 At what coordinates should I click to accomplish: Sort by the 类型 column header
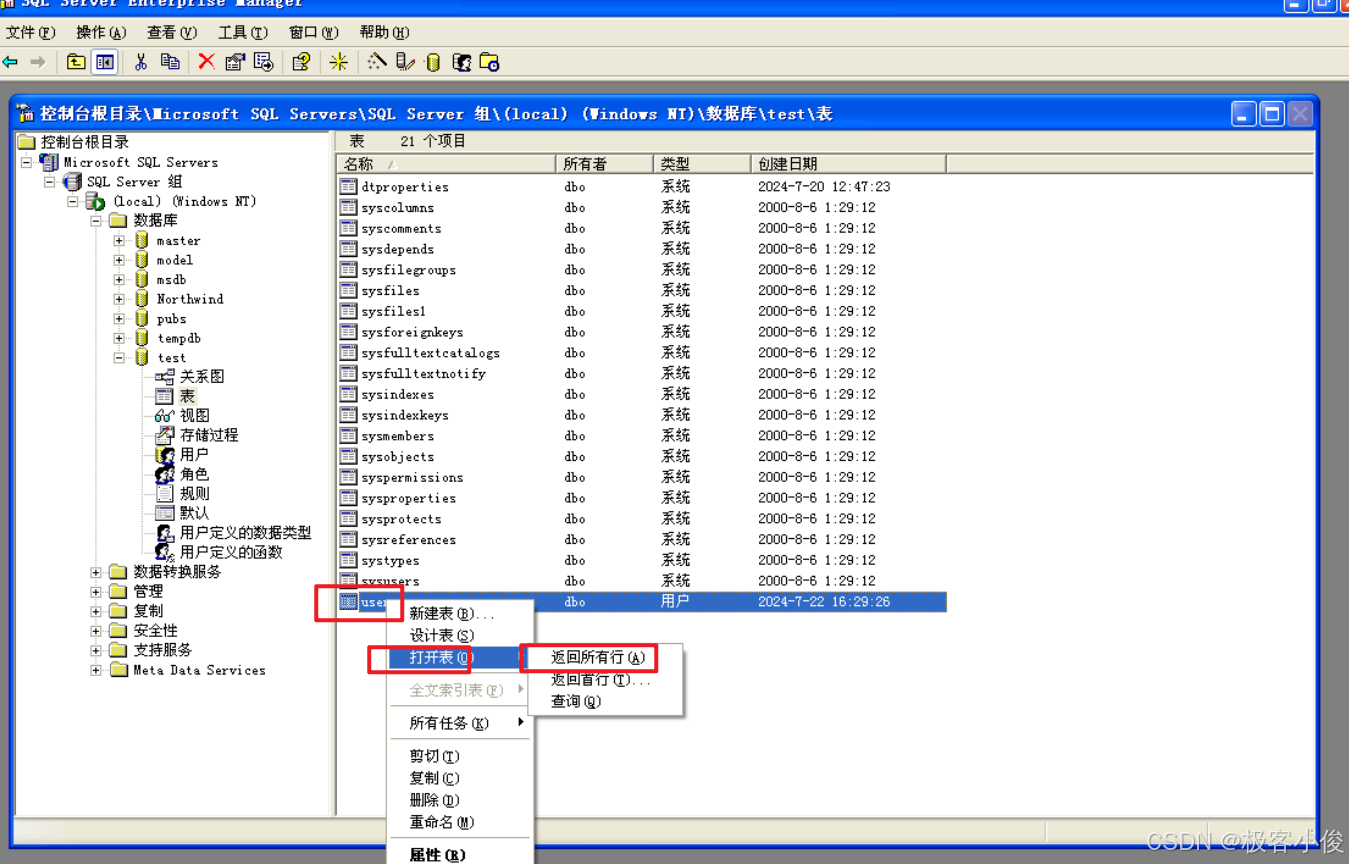click(702, 164)
